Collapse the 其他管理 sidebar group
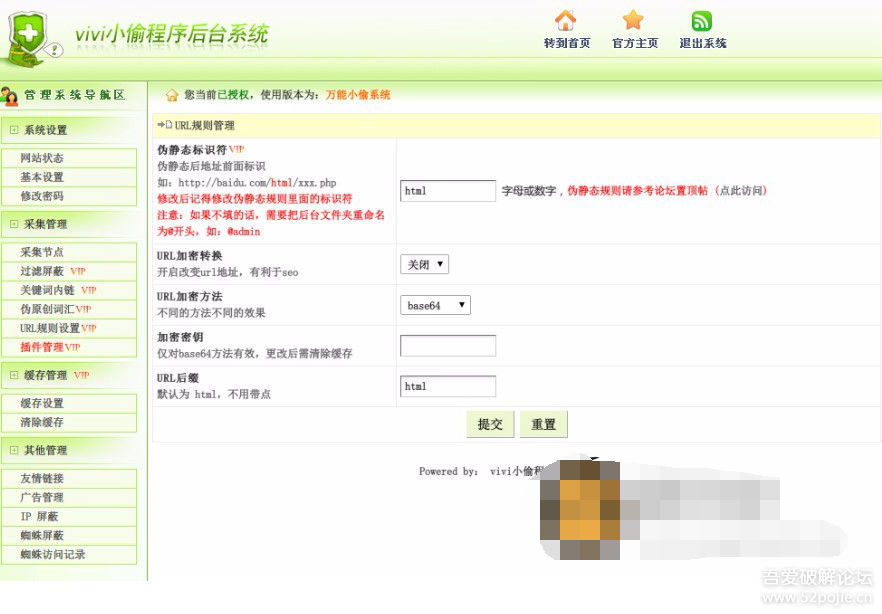 [14, 450]
